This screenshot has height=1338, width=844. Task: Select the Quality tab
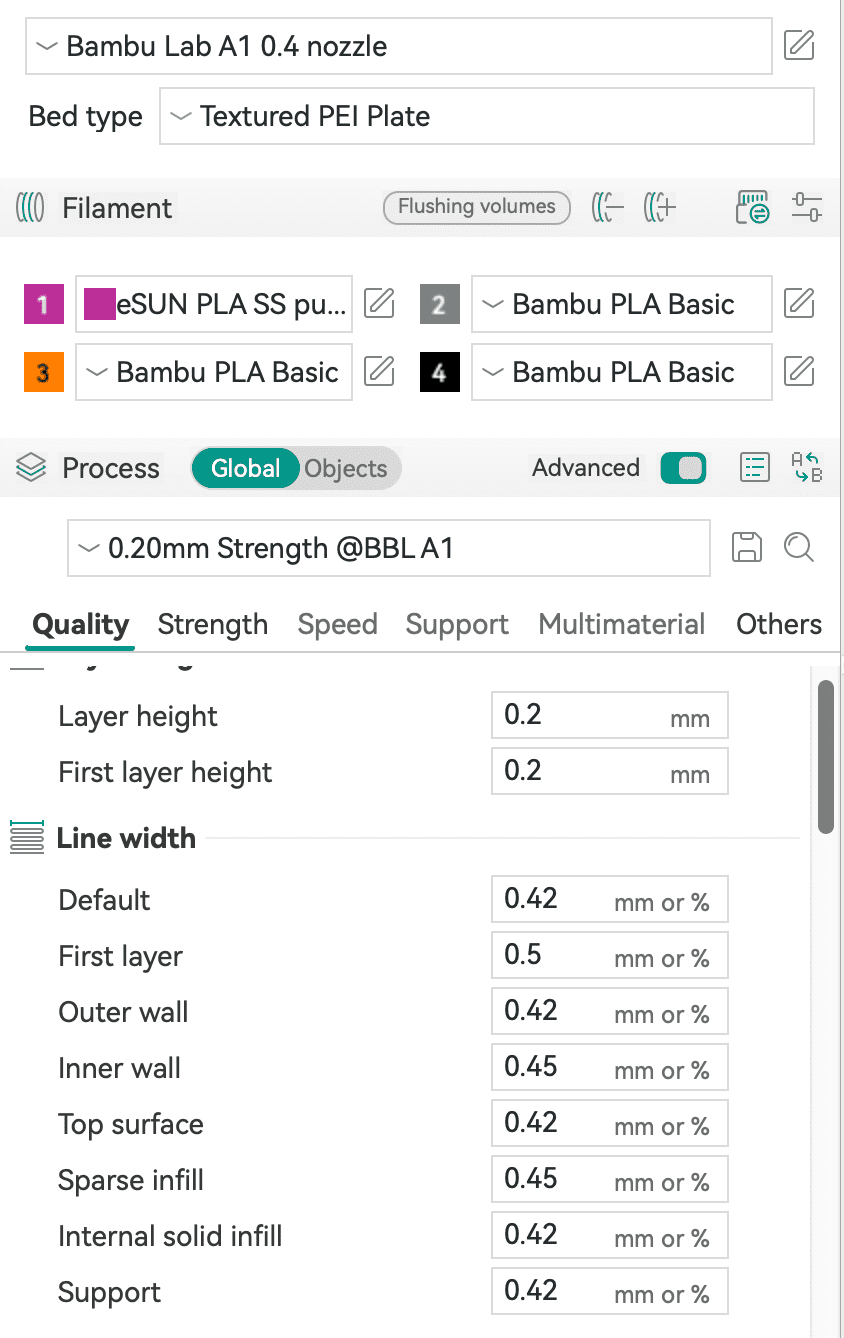(x=81, y=625)
